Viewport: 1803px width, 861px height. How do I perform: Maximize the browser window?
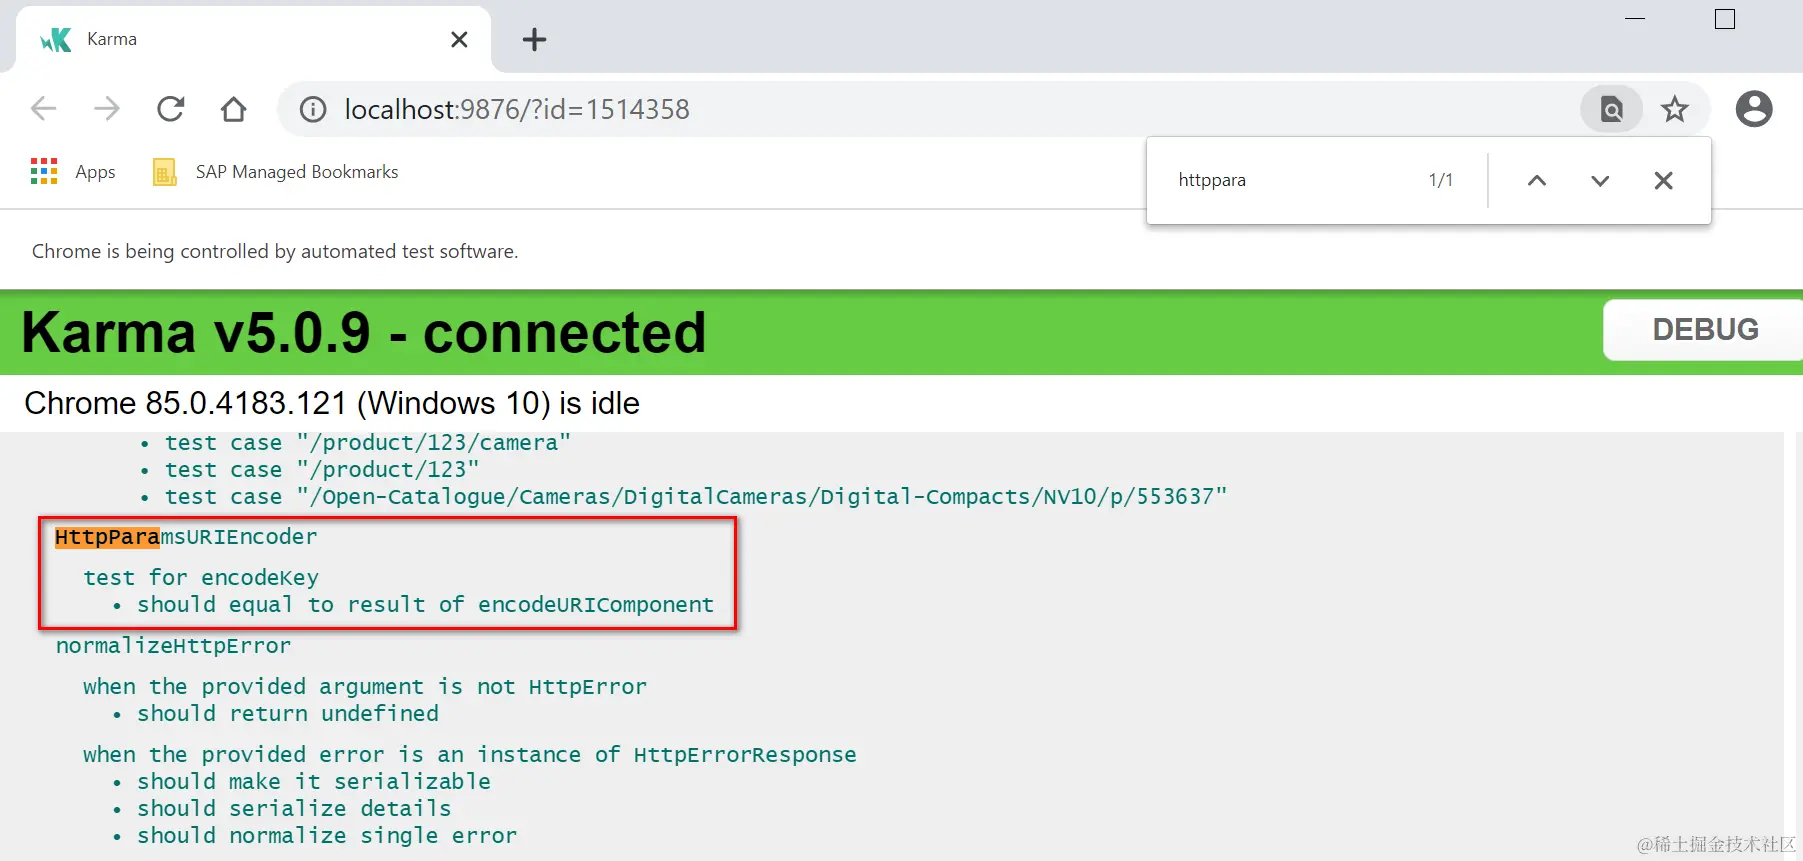point(1725,19)
